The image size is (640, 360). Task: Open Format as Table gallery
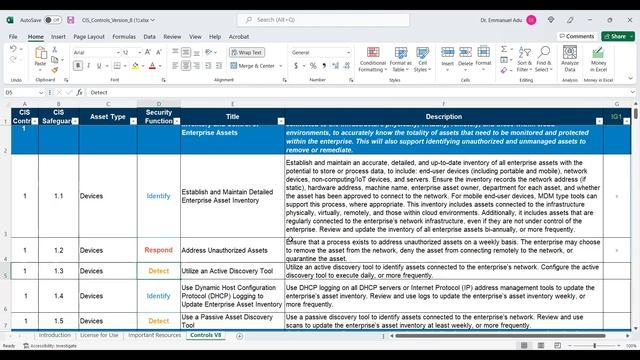click(x=400, y=59)
